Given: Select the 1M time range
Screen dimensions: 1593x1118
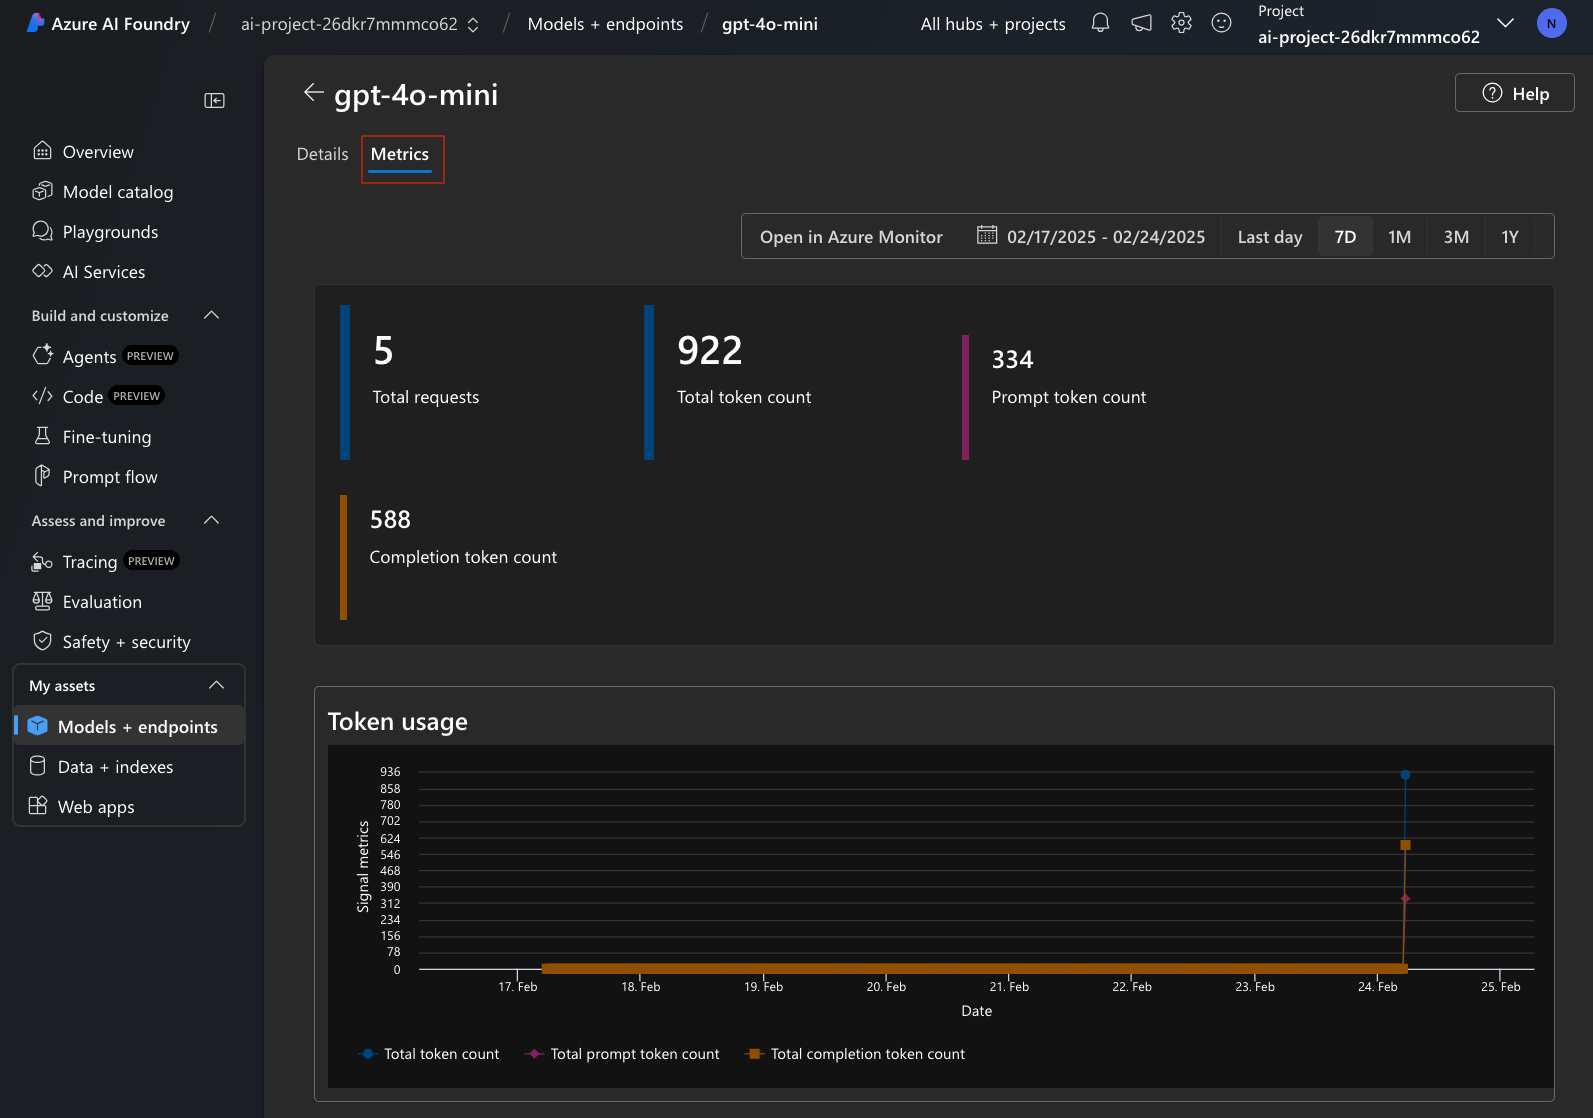Looking at the screenshot, I should [1399, 237].
